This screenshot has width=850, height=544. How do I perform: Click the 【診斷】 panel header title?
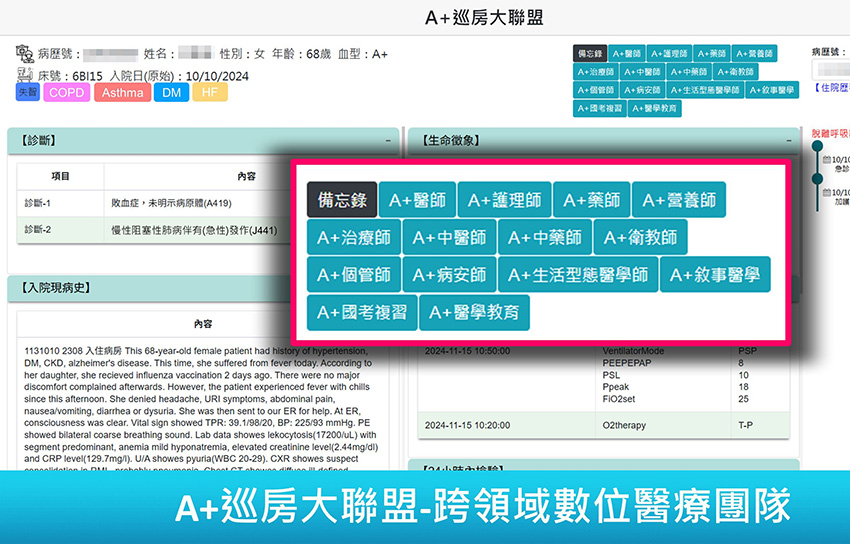tap(38, 141)
